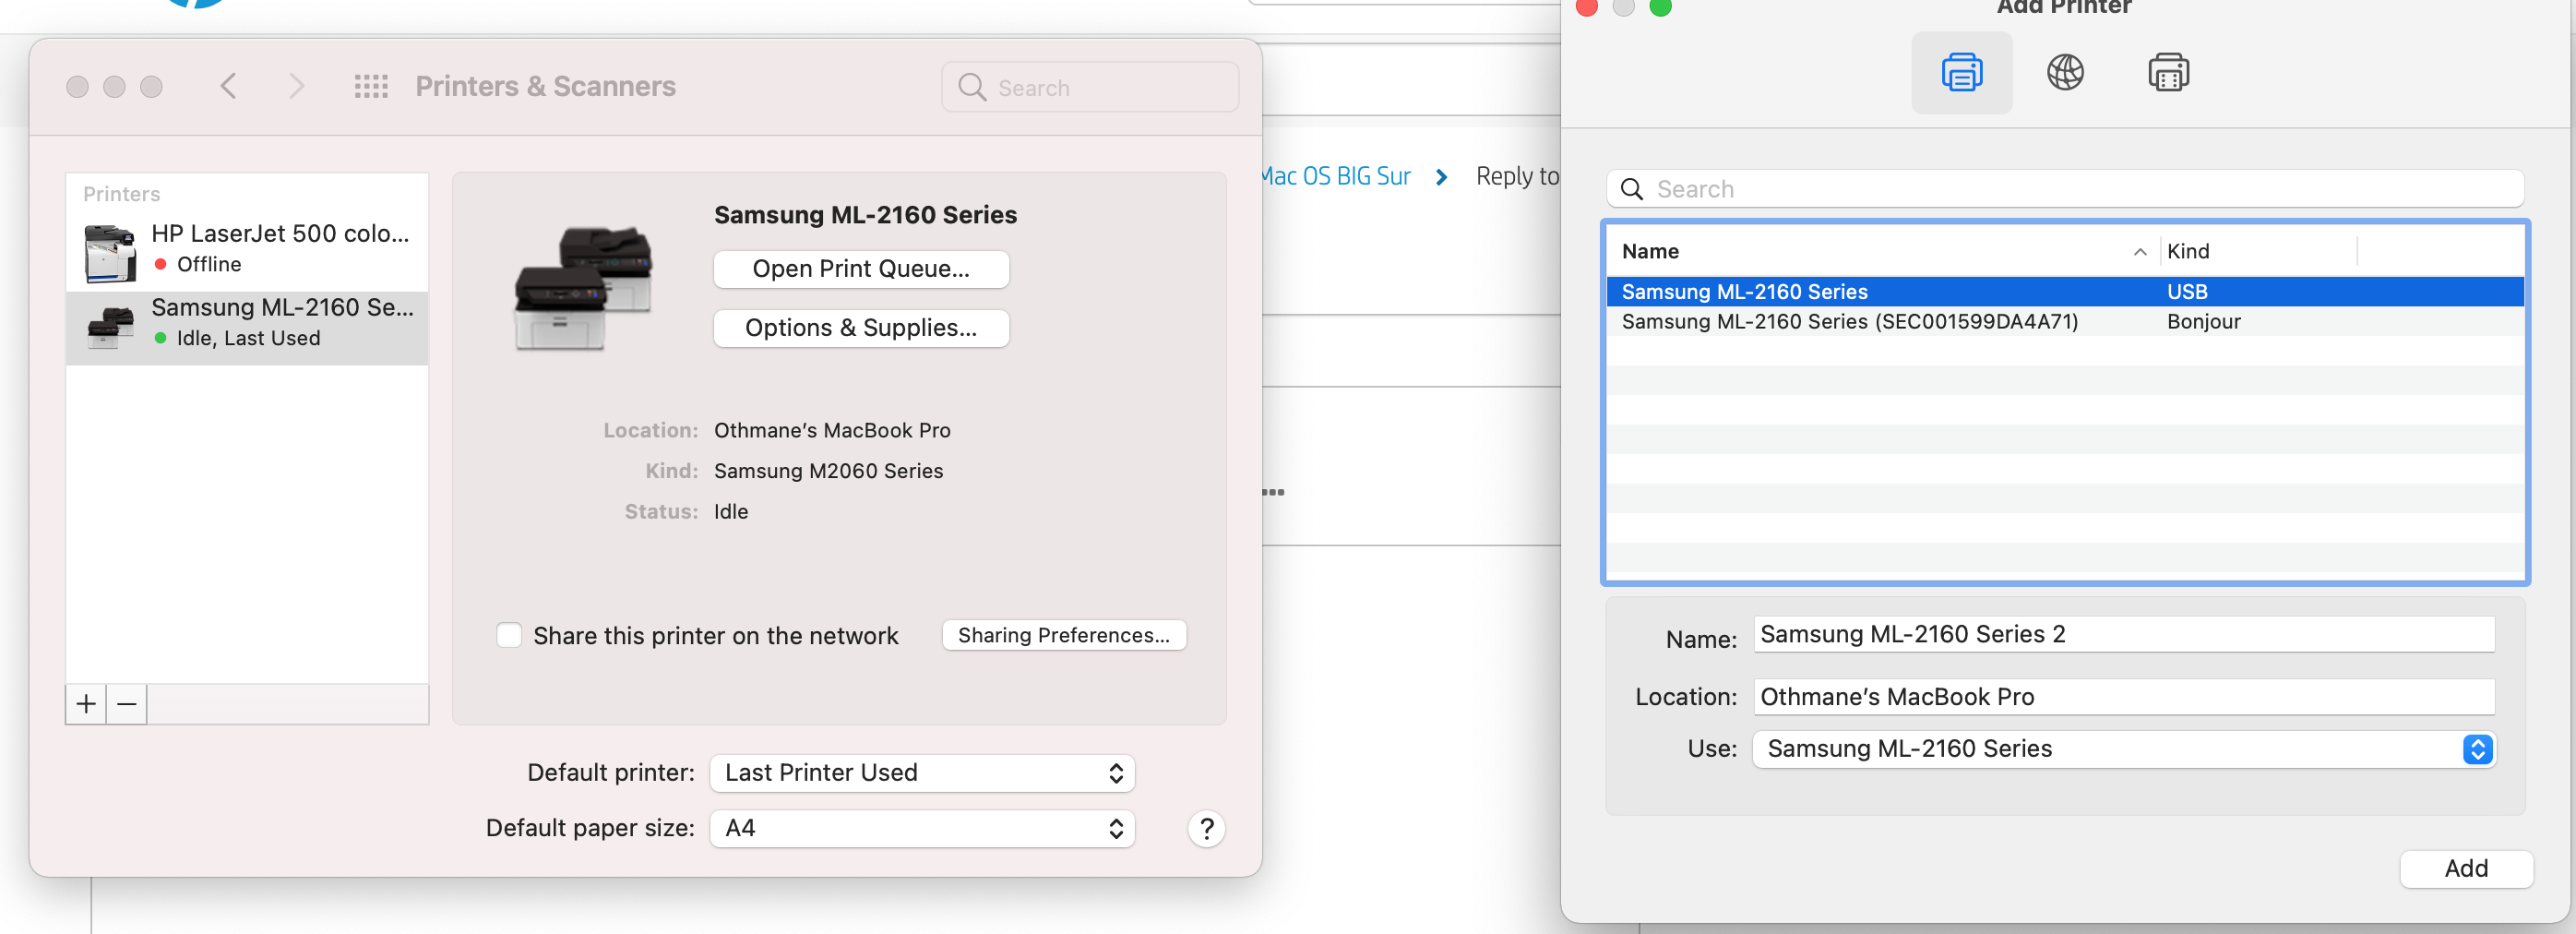Open the Use driver dropdown
Screen dimensions: 2576x934
2124,749
